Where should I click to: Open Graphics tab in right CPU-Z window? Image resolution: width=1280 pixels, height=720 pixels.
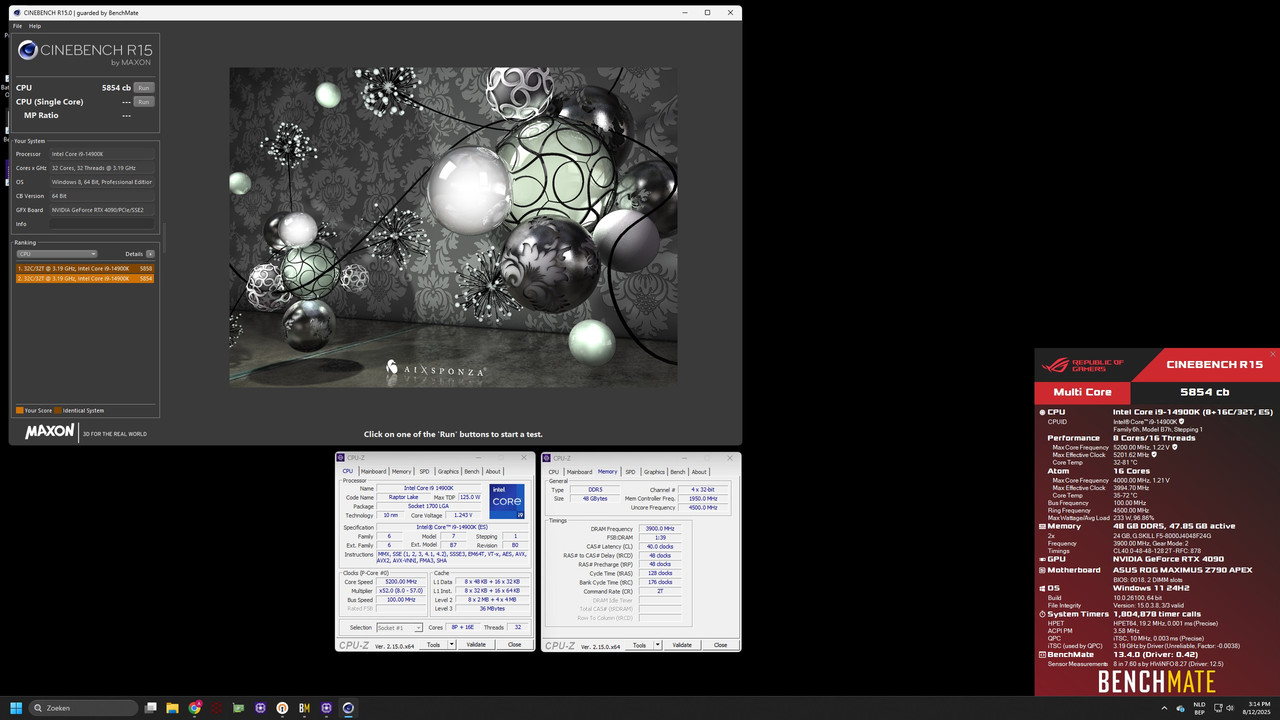[x=654, y=471]
